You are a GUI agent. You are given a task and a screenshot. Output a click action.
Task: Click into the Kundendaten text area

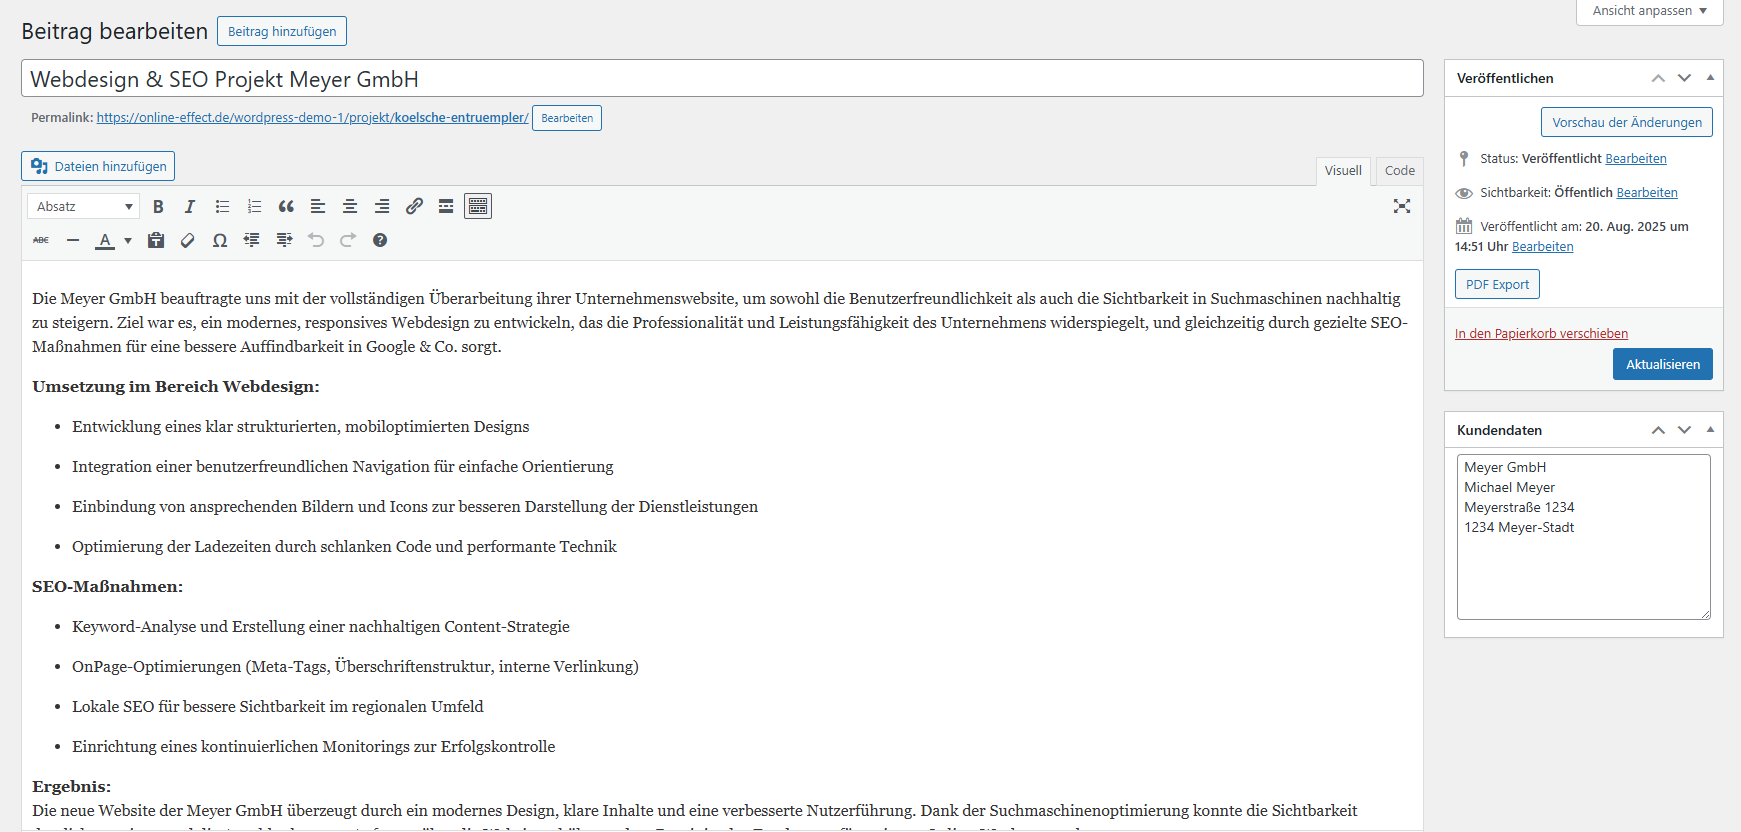pos(1583,570)
